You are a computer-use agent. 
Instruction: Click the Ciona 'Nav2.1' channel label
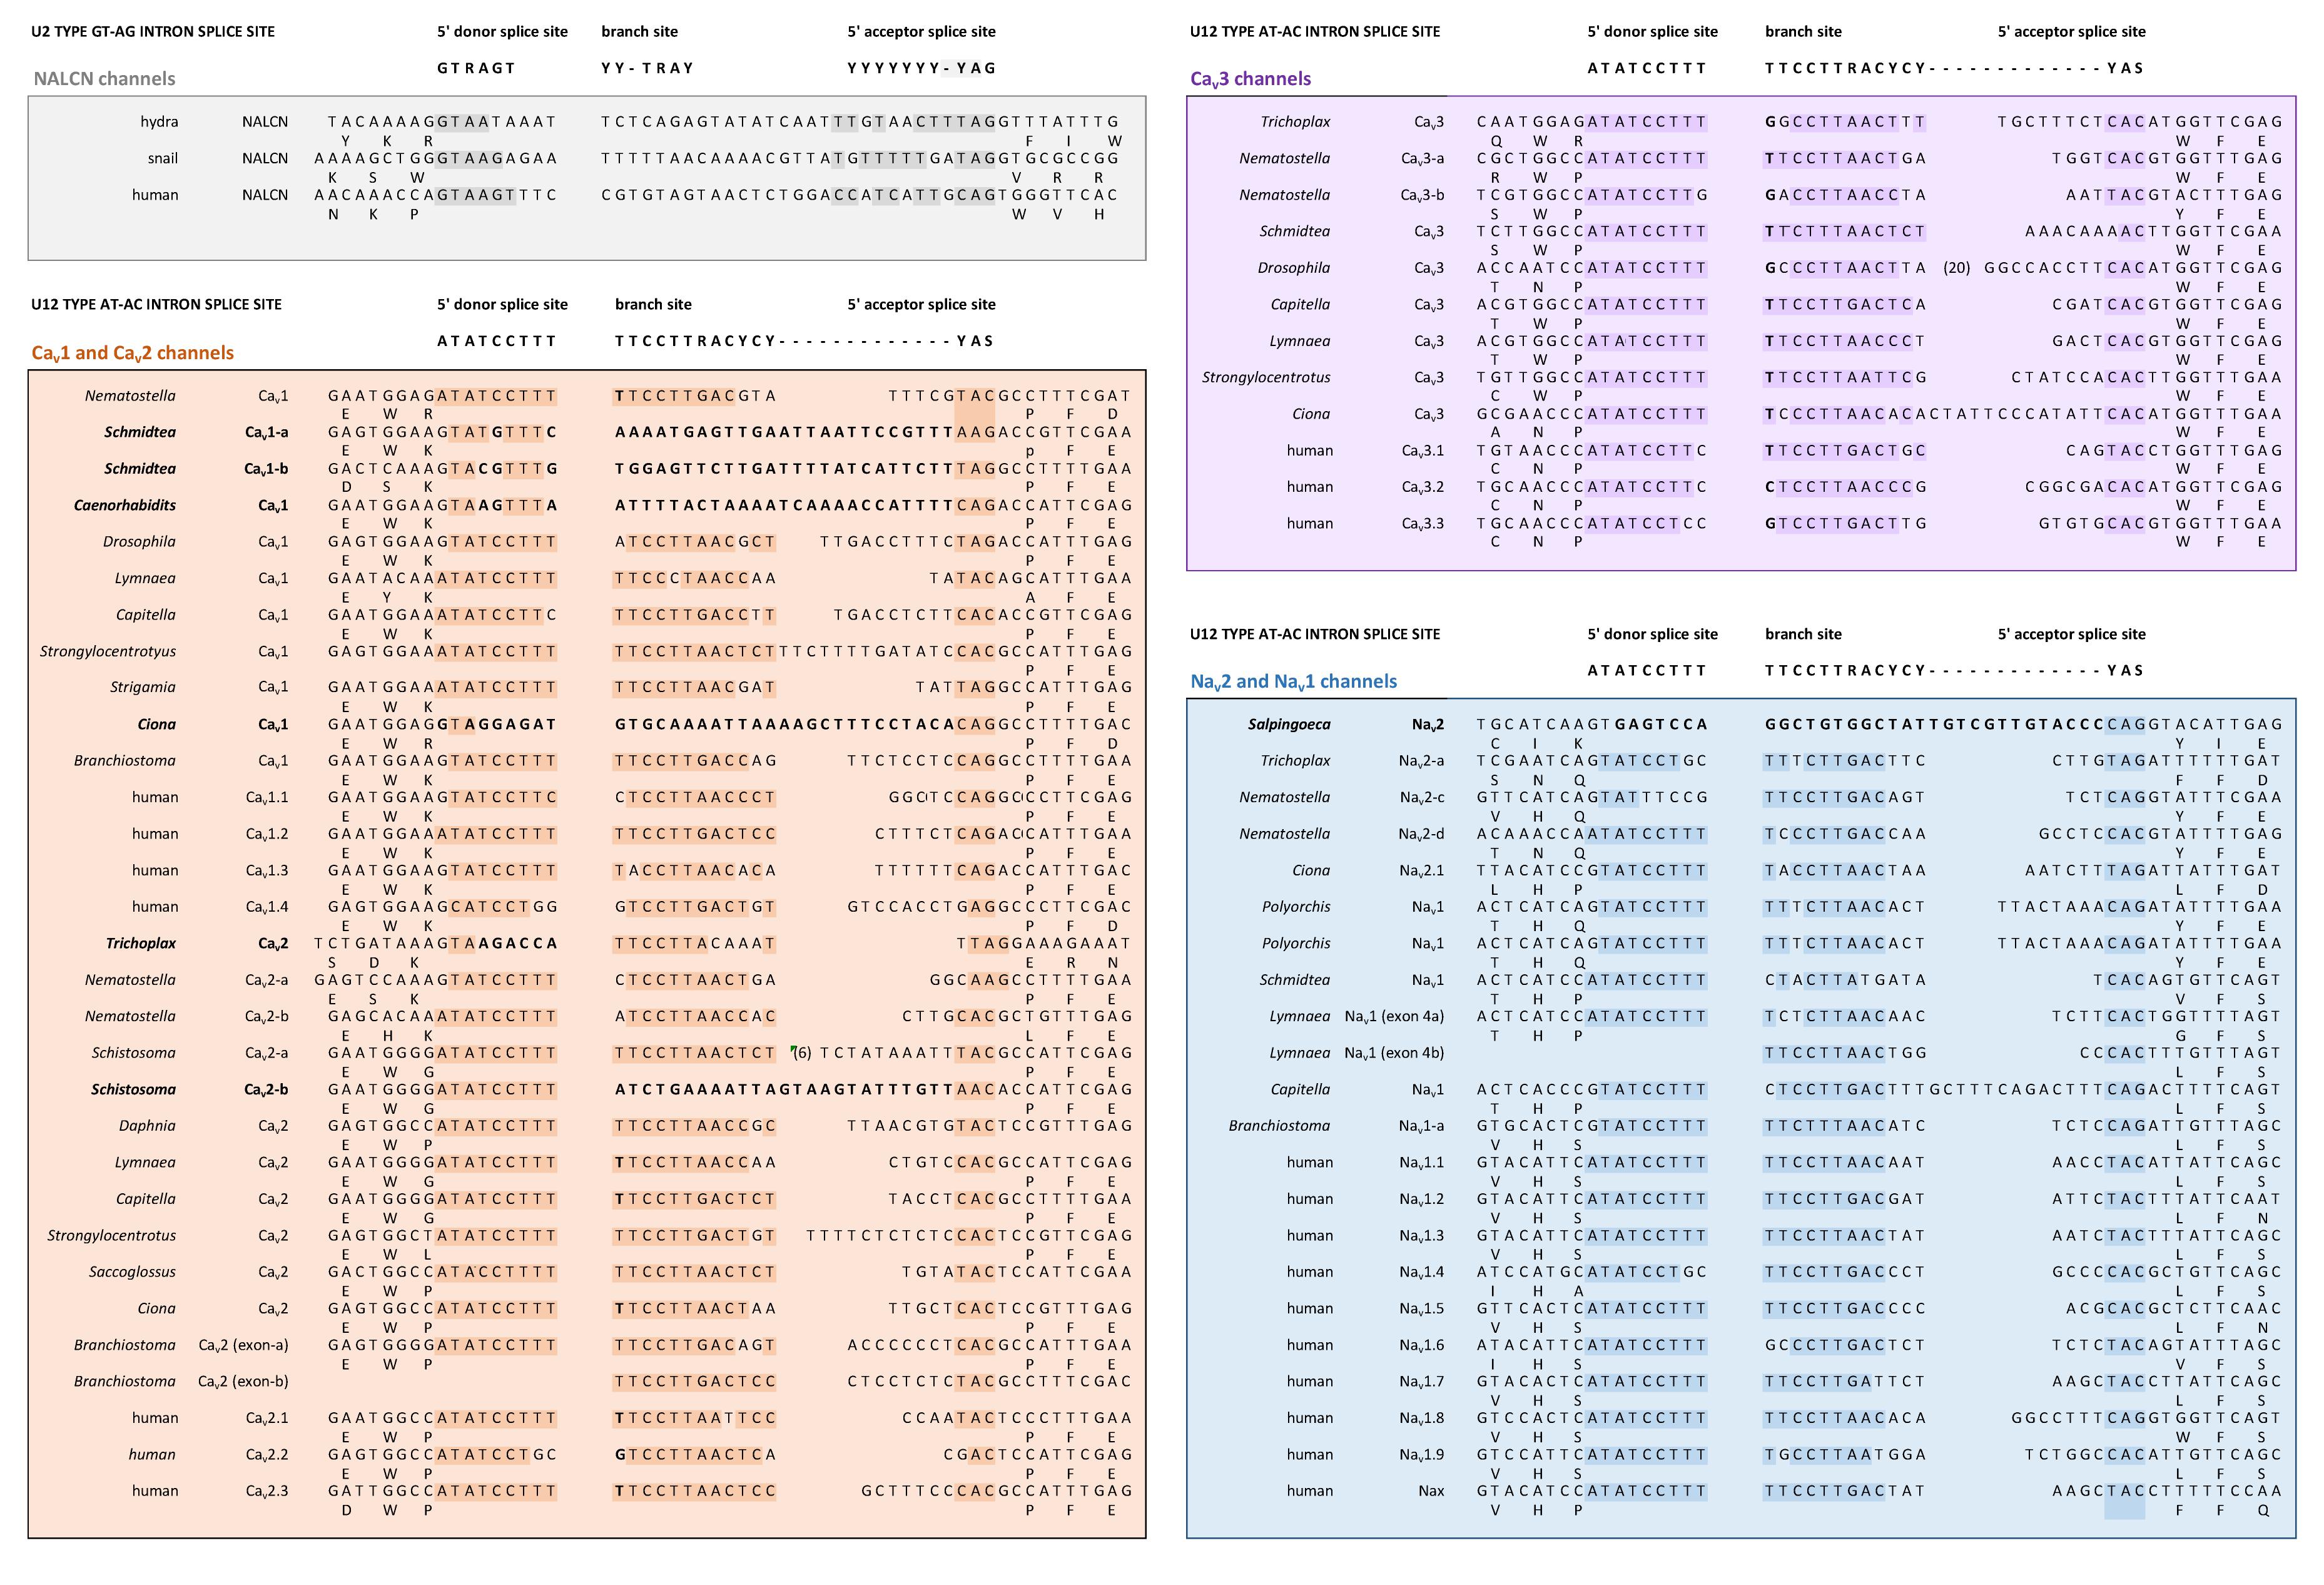(x=1422, y=871)
